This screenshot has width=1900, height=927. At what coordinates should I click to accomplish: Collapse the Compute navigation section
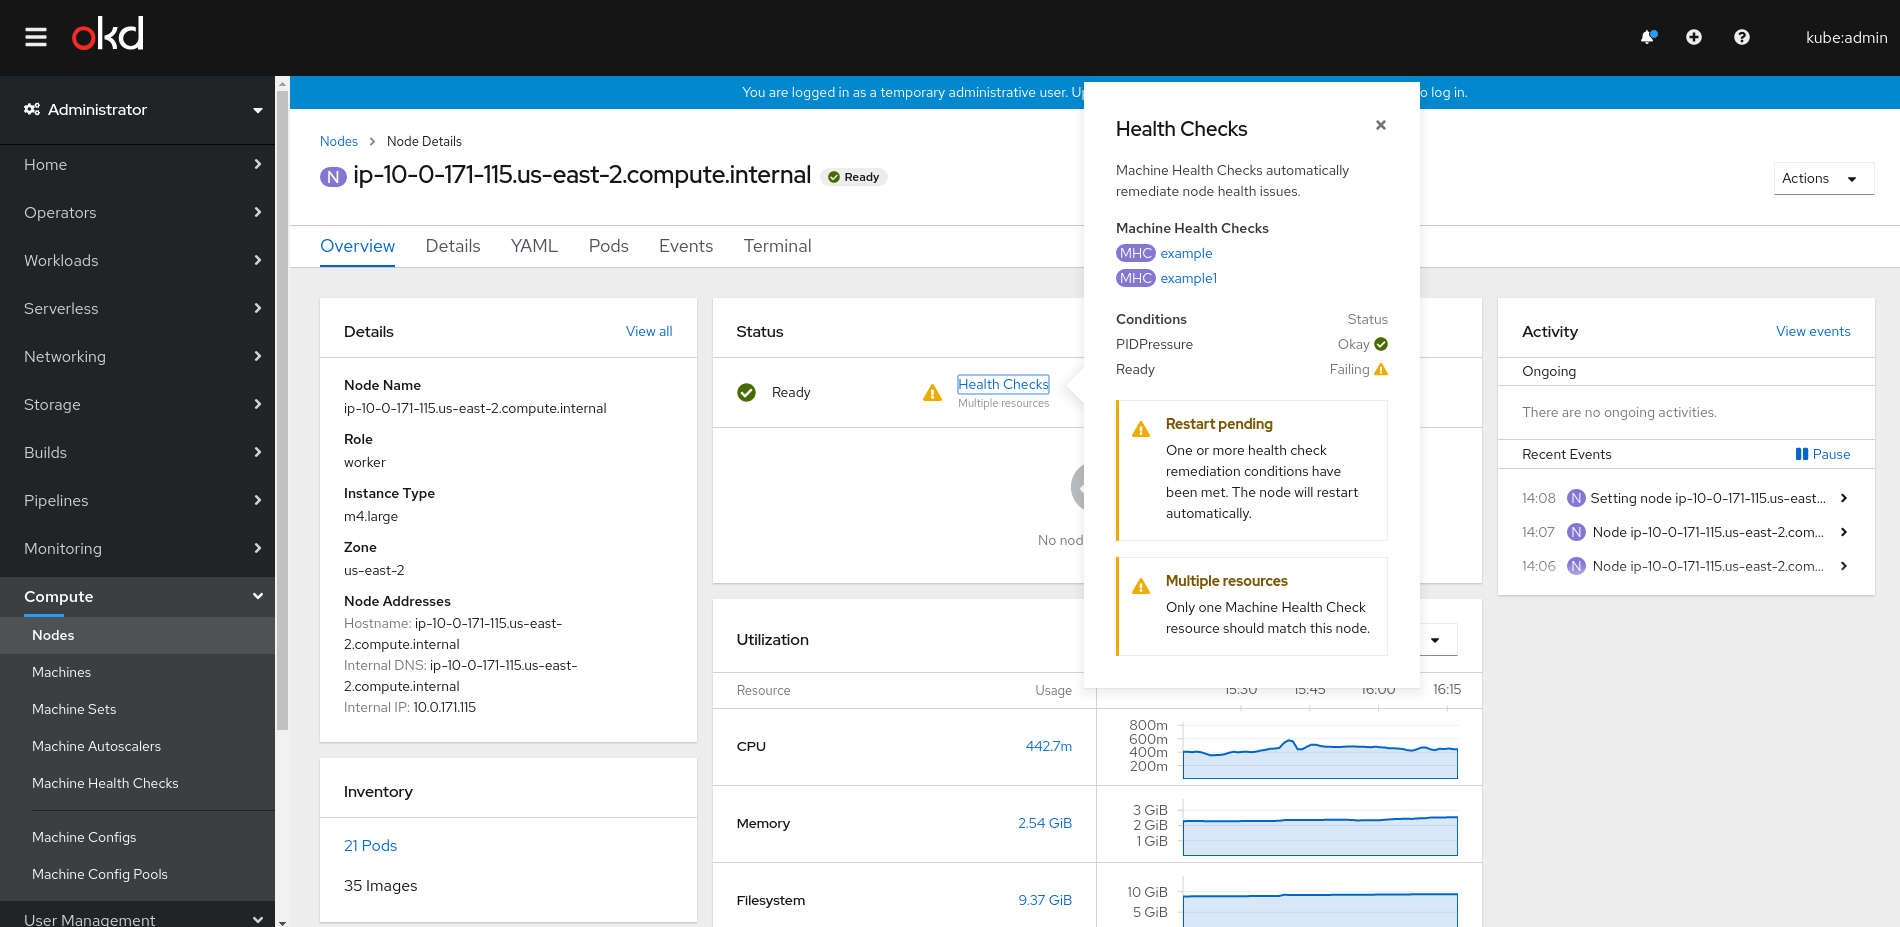tap(137, 597)
